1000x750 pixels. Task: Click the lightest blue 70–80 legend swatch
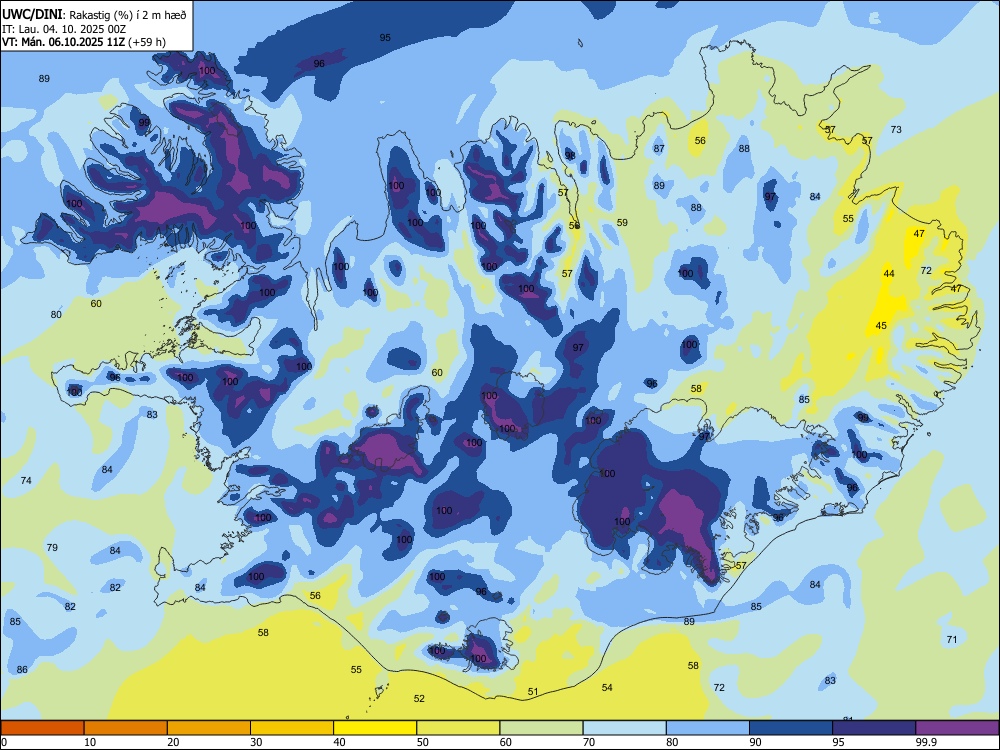point(624,728)
